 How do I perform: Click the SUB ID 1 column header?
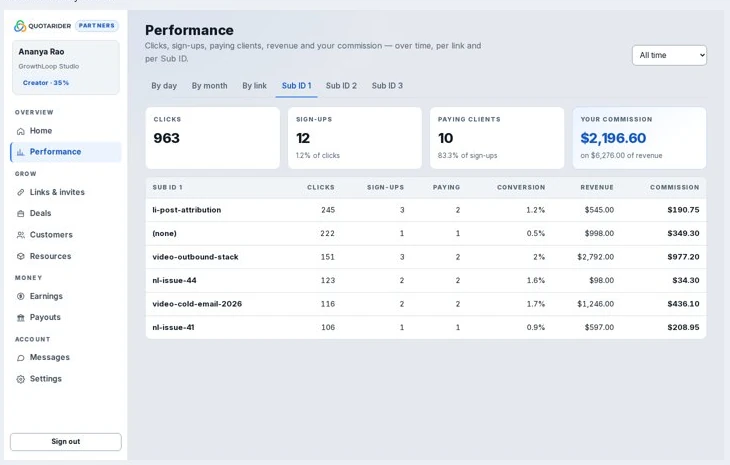pyautogui.click(x=167, y=188)
